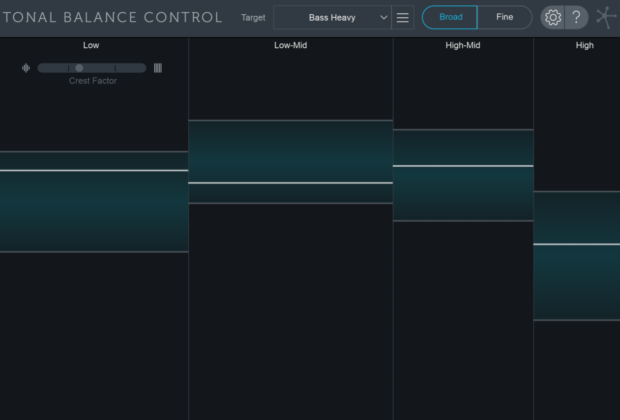This screenshot has height=420, width=620.
Task: Click the white level line in High band
Action: (577, 244)
